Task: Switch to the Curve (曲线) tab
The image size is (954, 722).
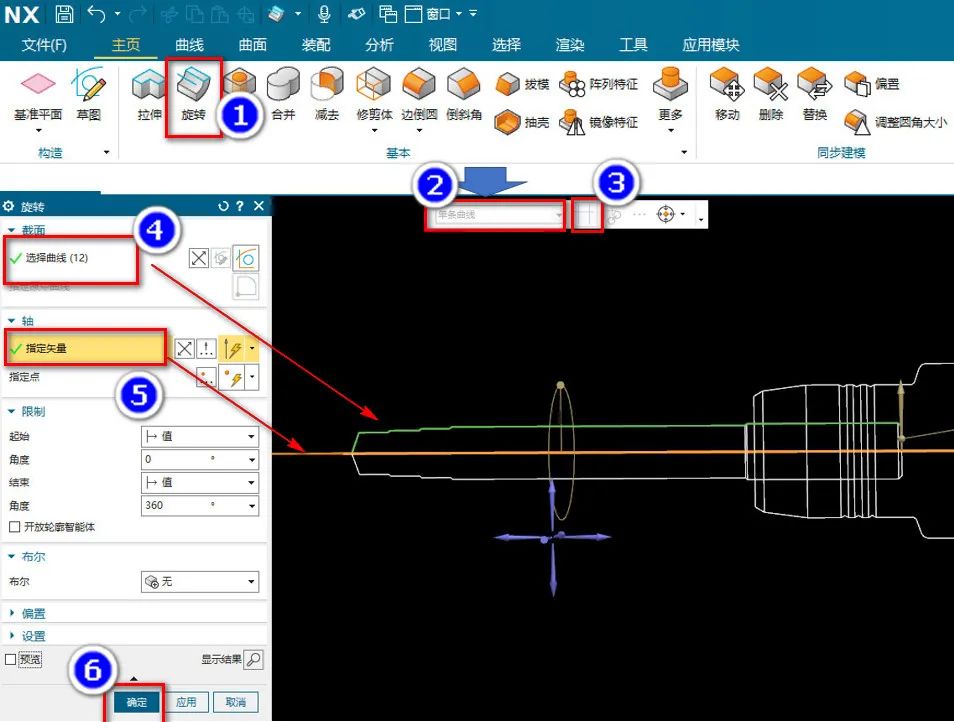Action: [x=189, y=44]
